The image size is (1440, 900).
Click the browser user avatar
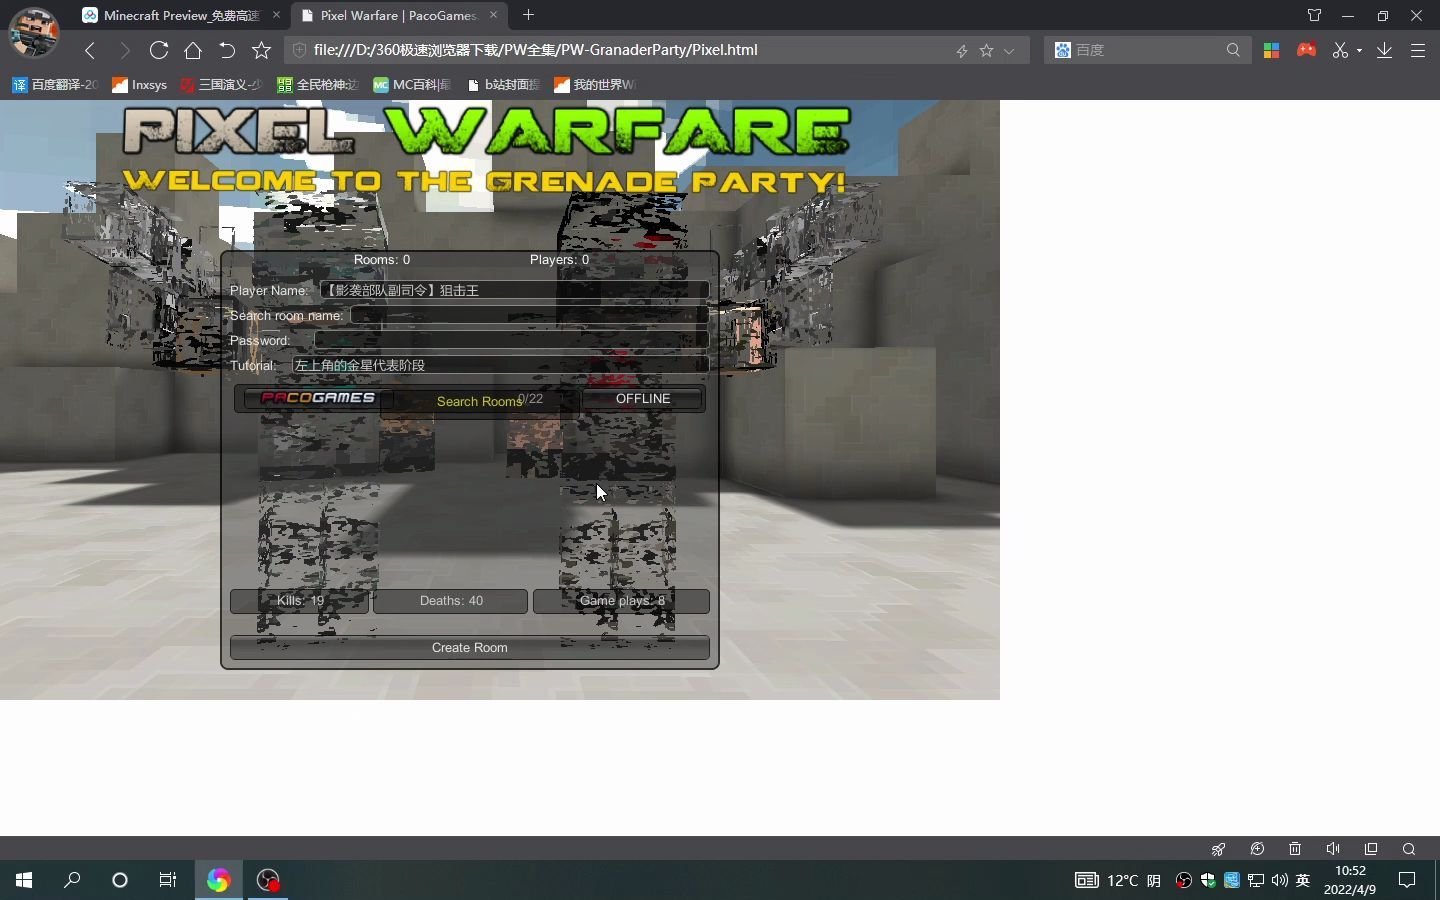(x=34, y=33)
